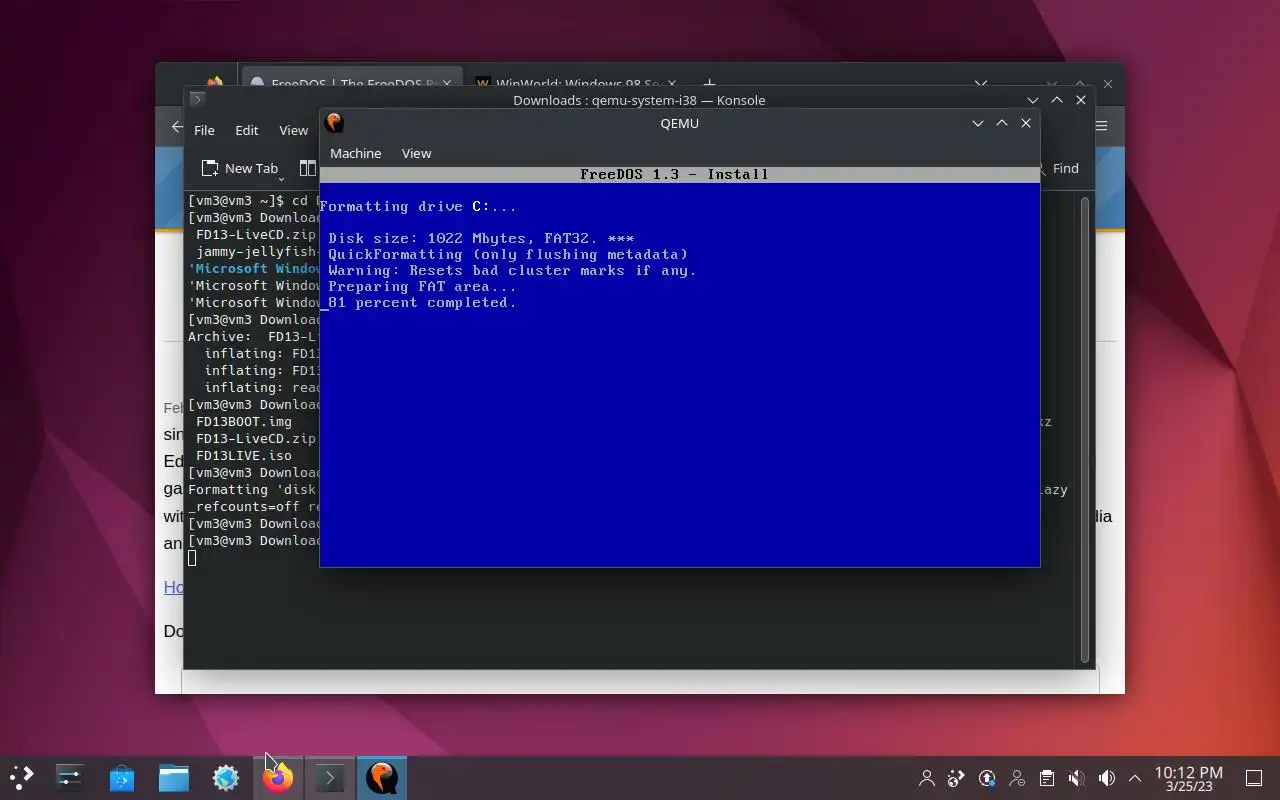Open the sliders settings icon in taskbar
Viewport: 1280px width, 800px height.
tap(69, 777)
